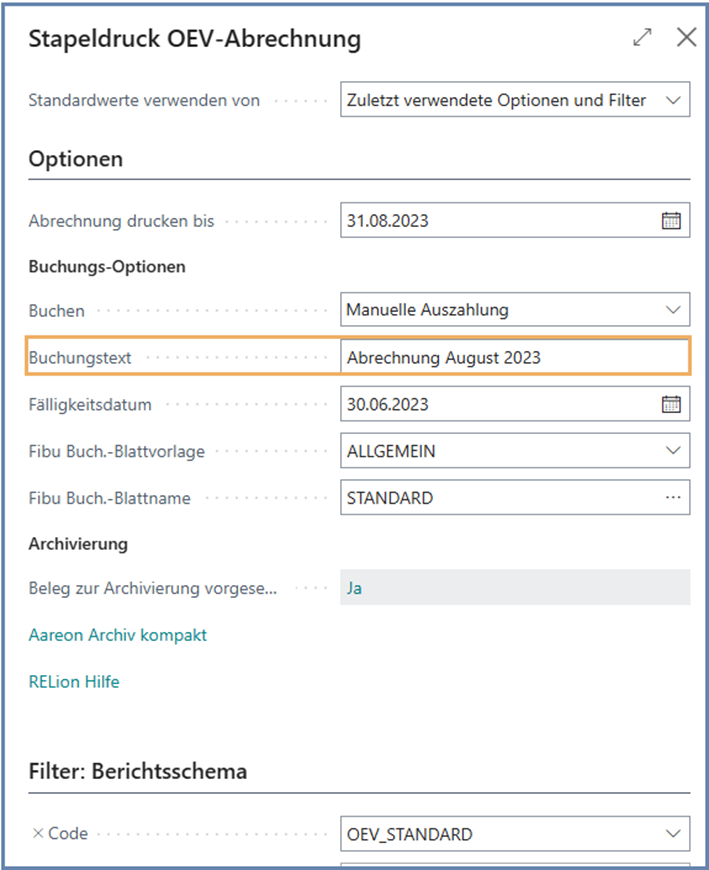The width and height of the screenshot is (709, 870).
Task: Open the Buchen dropdown showing Manuelle Auszahlung
Action: point(674,310)
